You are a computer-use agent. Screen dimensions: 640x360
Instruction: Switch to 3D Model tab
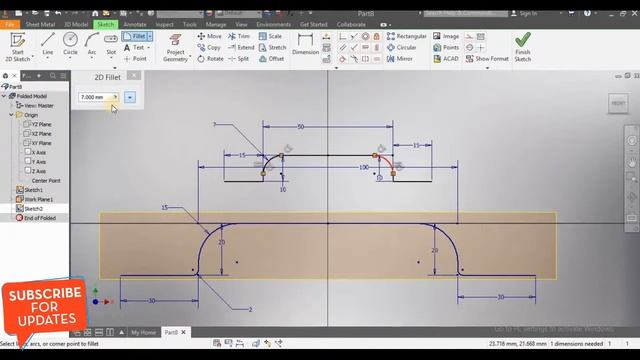(76, 24)
